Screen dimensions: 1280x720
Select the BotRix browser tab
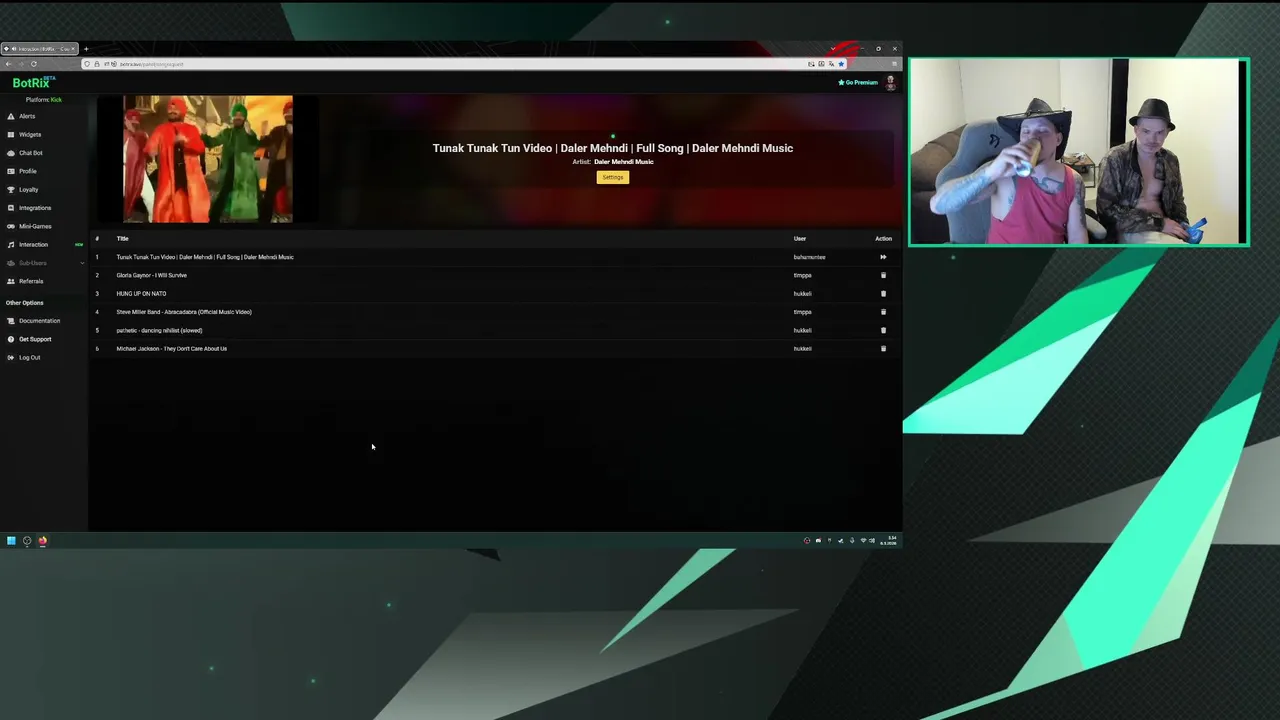click(39, 49)
